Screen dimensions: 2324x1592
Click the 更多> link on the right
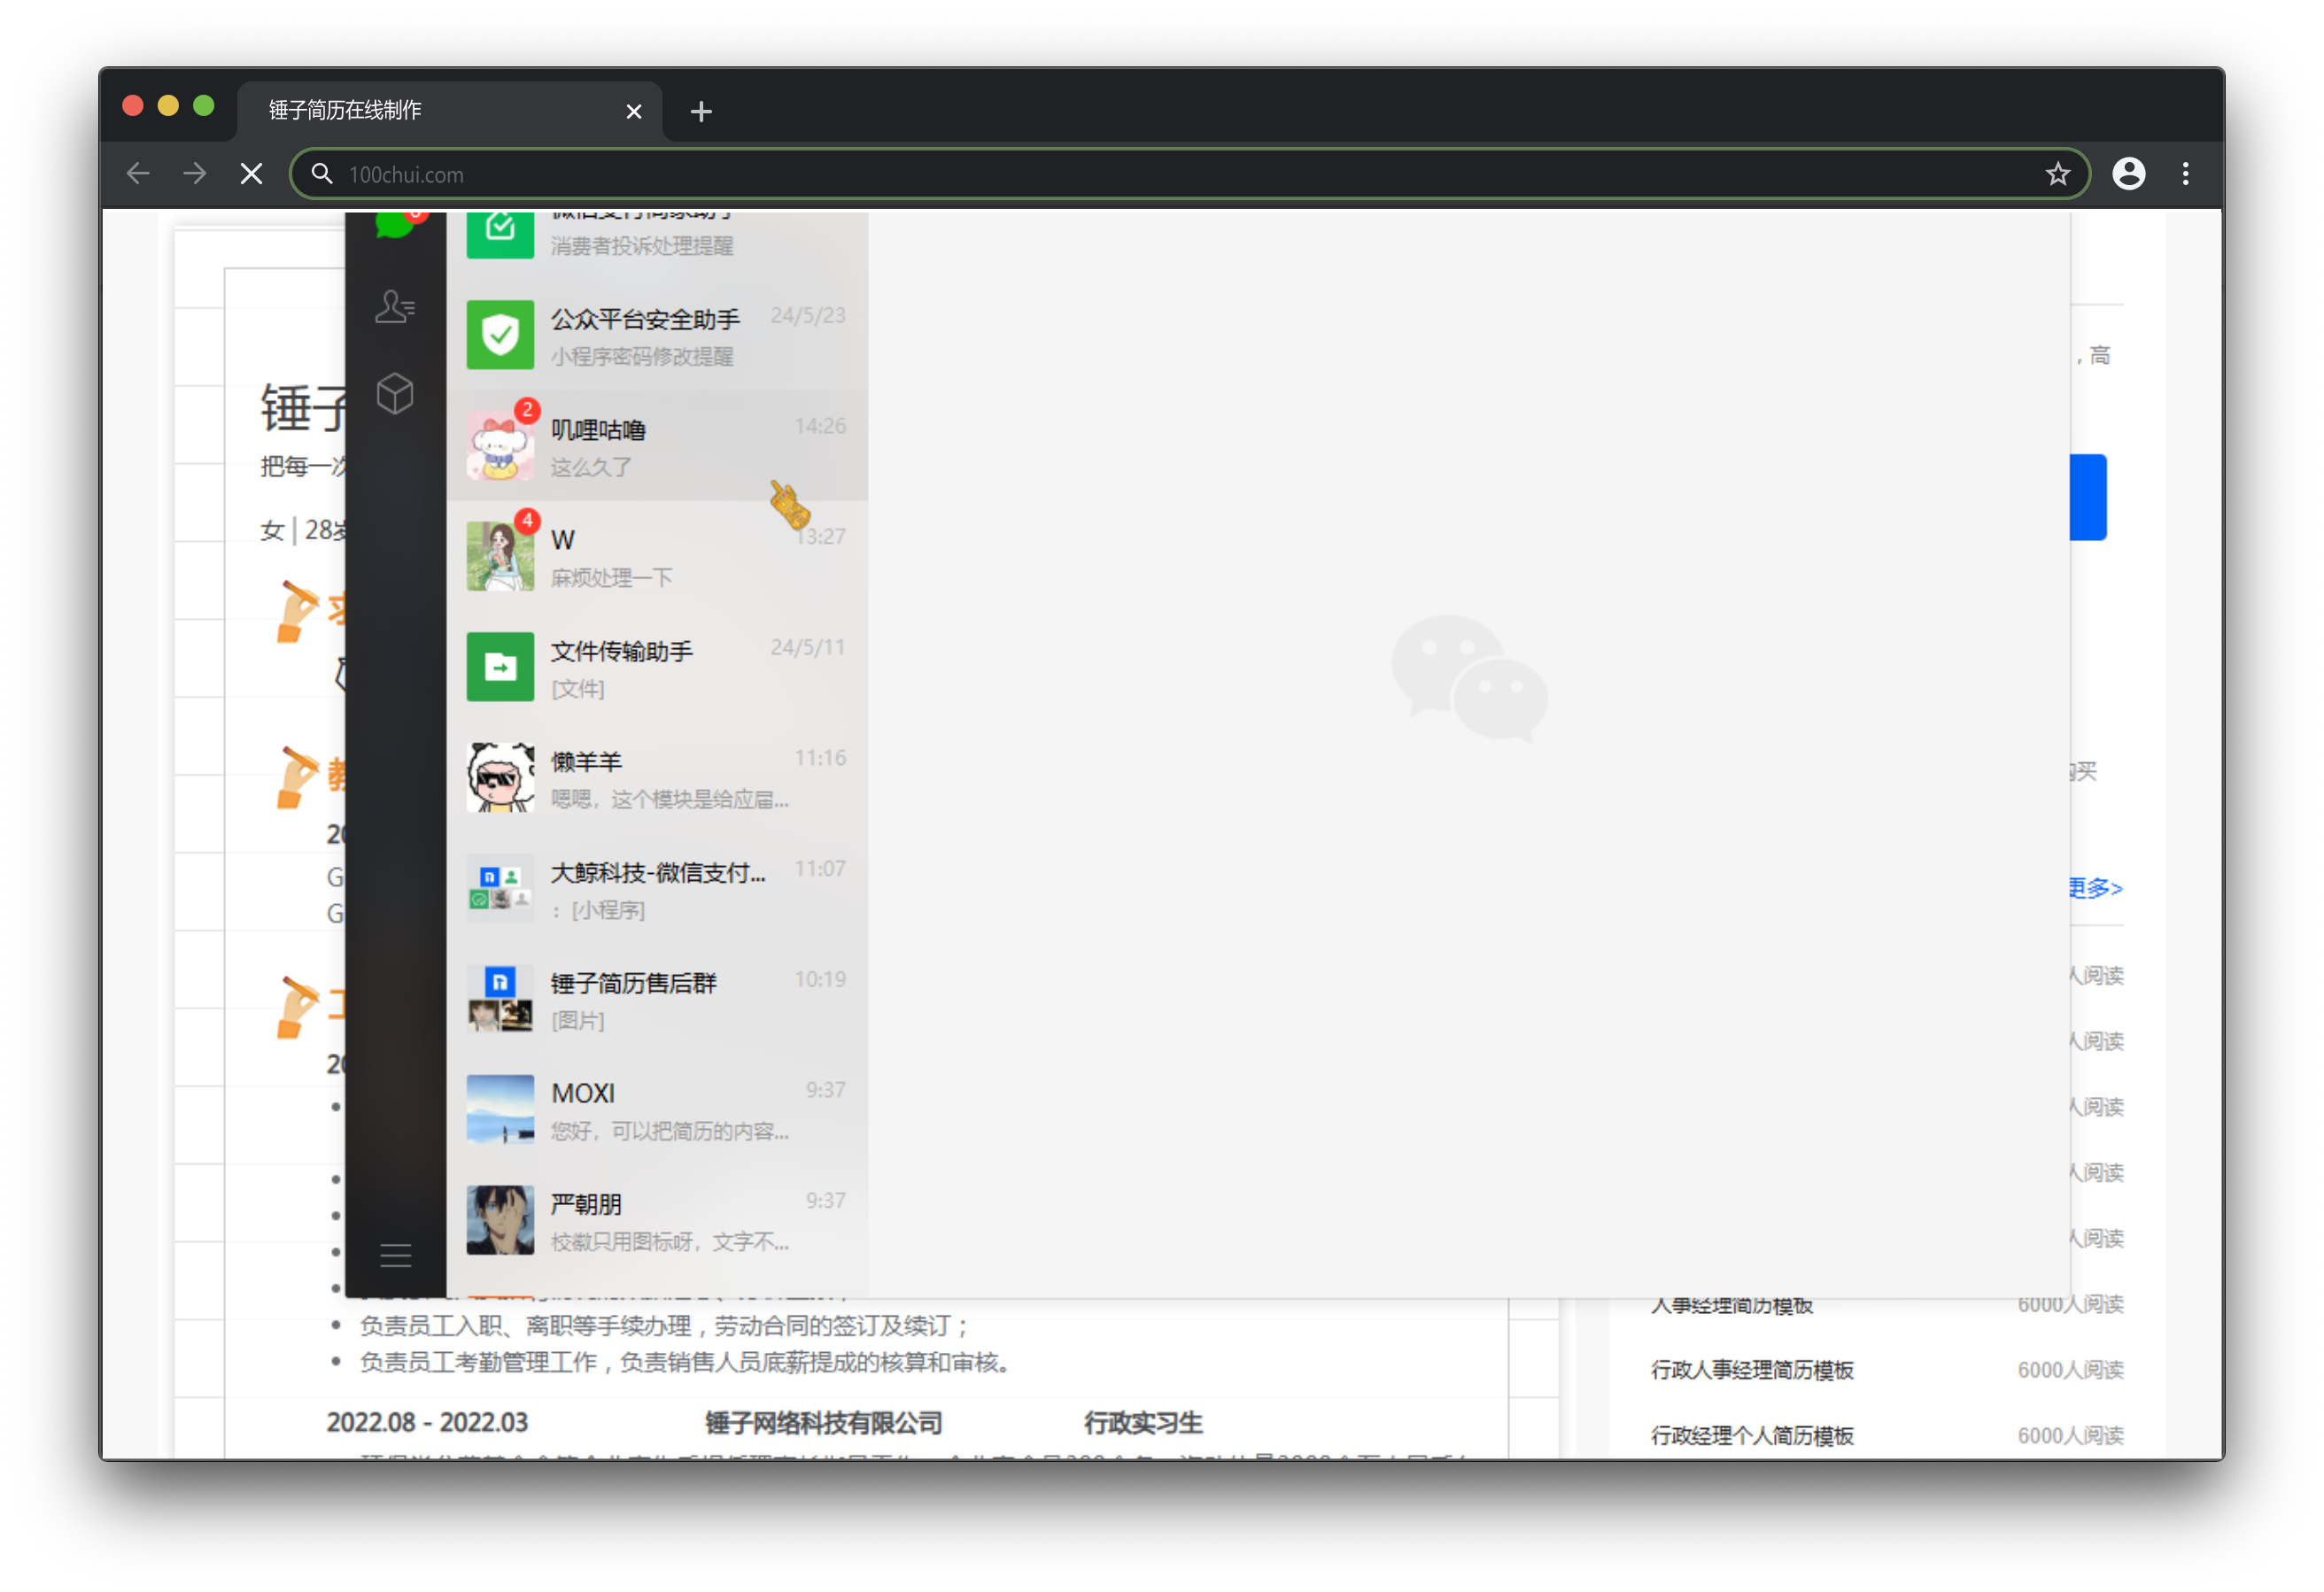(2096, 888)
